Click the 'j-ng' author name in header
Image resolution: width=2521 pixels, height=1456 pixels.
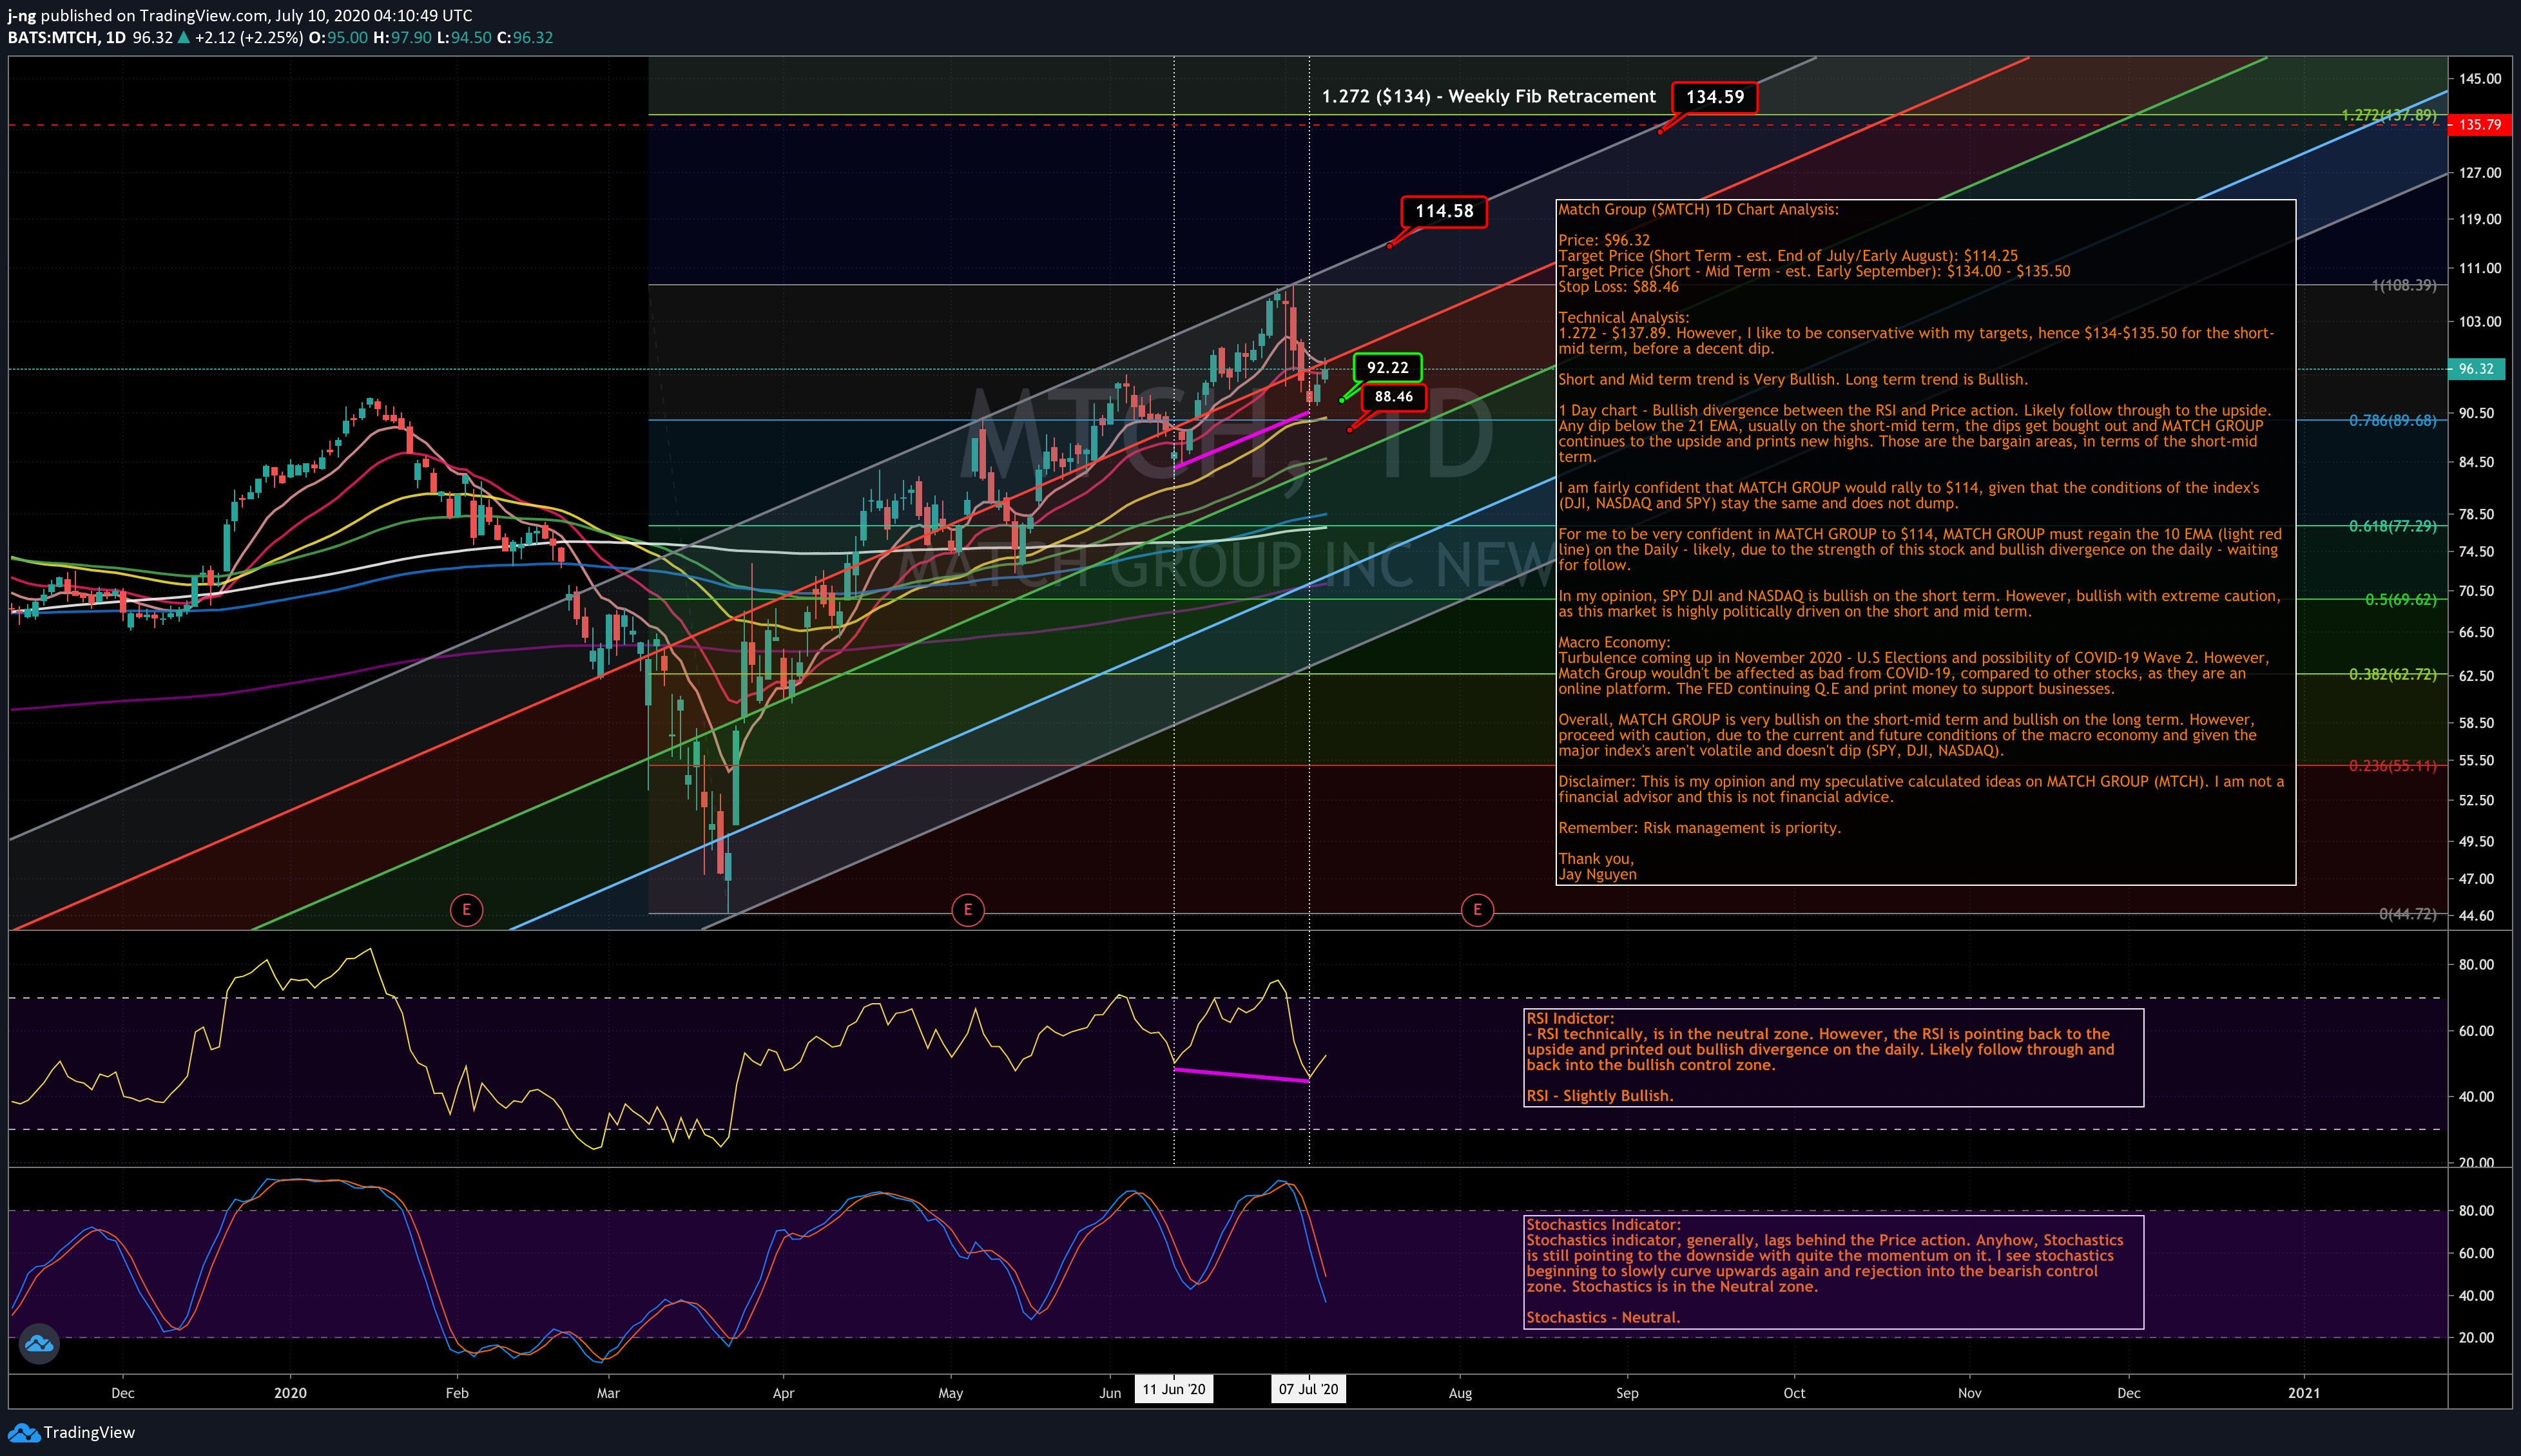coord(22,16)
